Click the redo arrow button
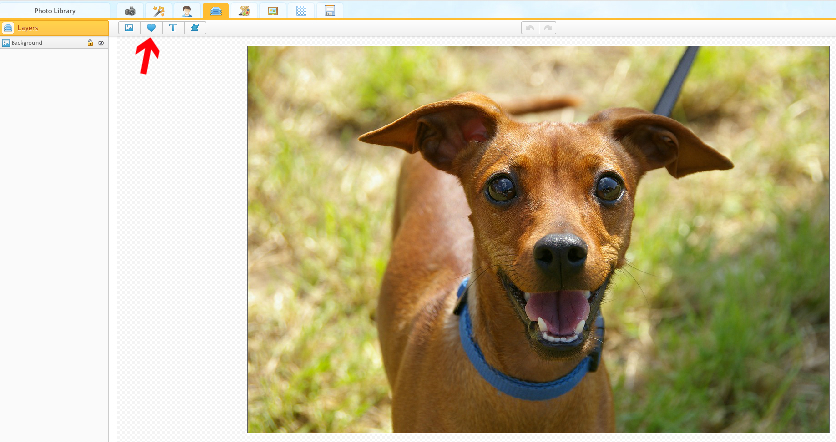Image resolution: width=836 pixels, height=442 pixels. coord(547,28)
